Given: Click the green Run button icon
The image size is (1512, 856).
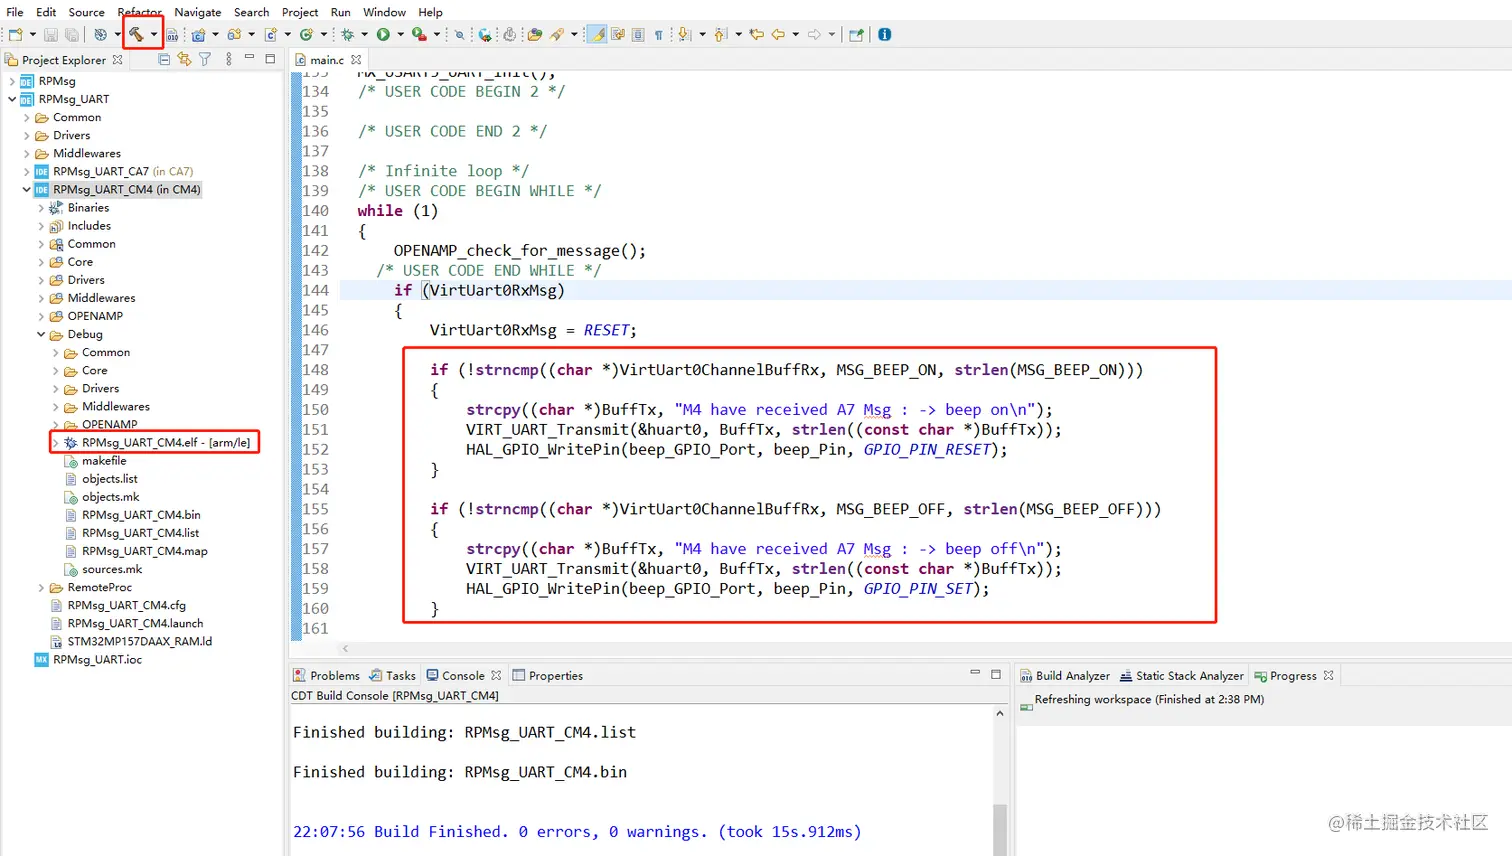Looking at the screenshot, I should (x=383, y=34).
